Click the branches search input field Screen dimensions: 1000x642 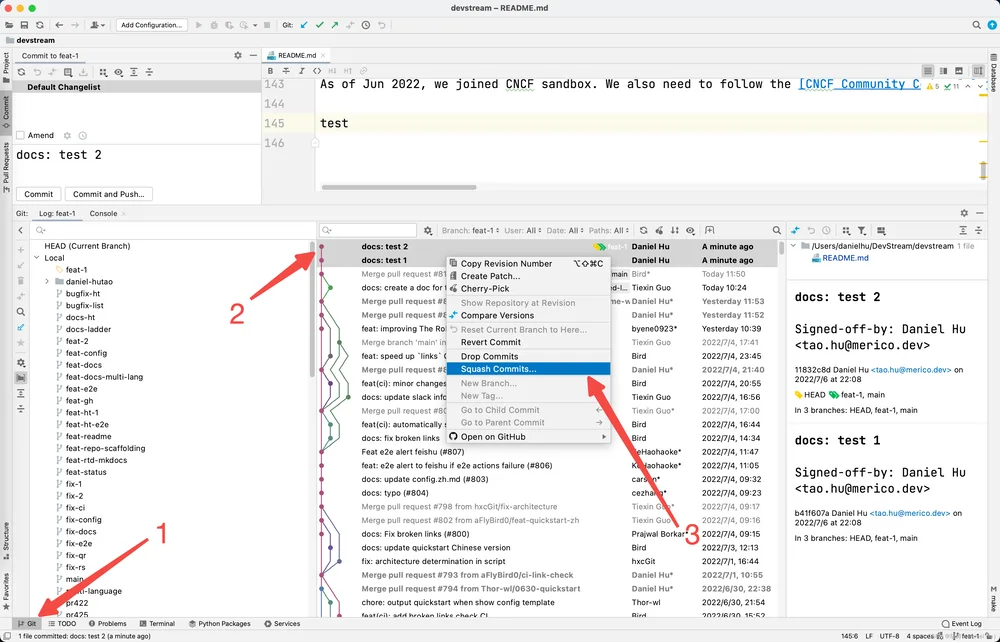[172, 230]
